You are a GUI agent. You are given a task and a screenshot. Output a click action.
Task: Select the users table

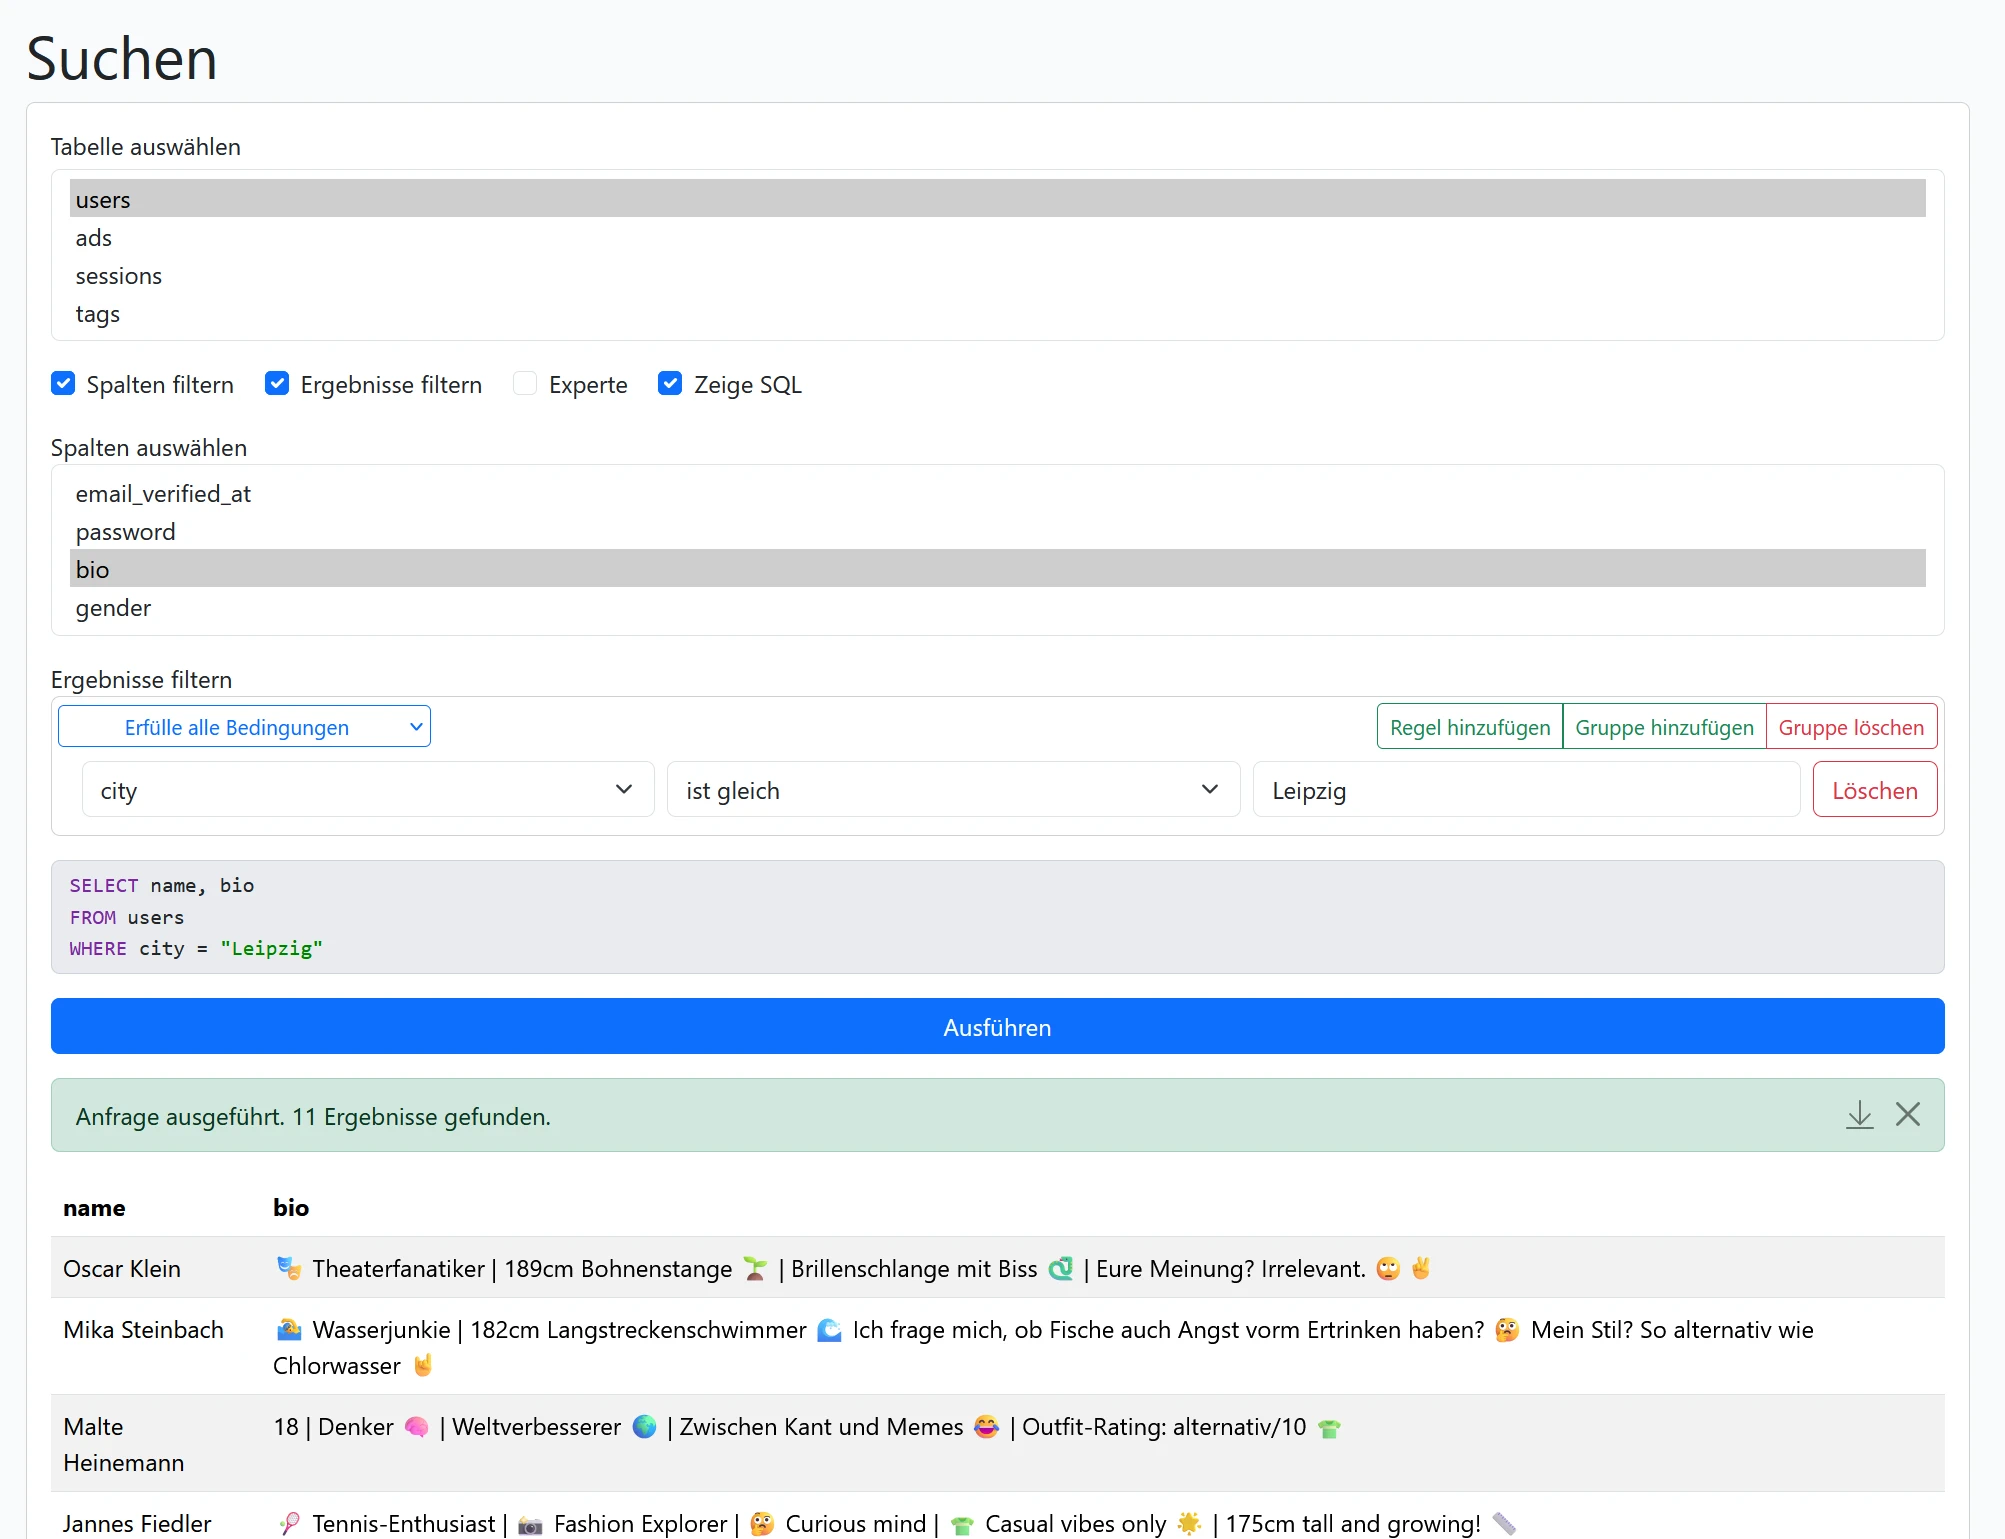click(x=997, y=199)
